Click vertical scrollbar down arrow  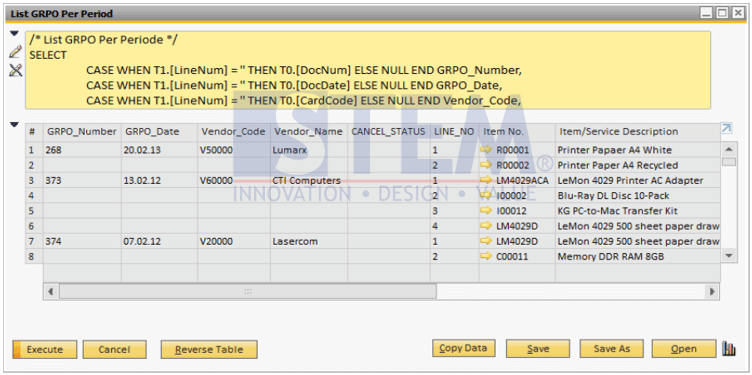(729, 256)
